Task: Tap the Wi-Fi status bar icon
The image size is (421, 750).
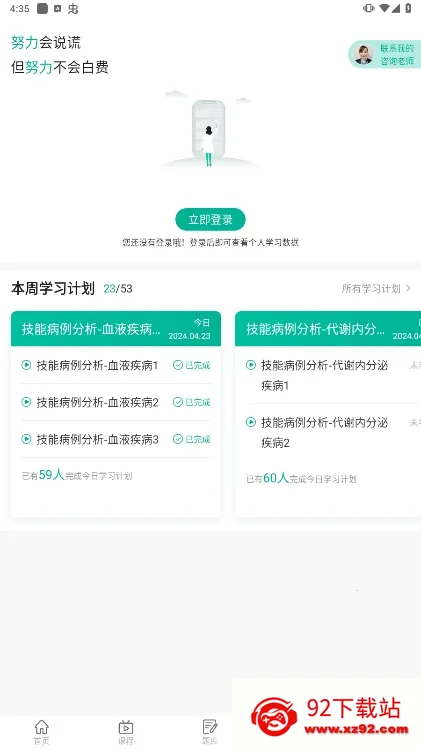Action: [x=384, y=8]
